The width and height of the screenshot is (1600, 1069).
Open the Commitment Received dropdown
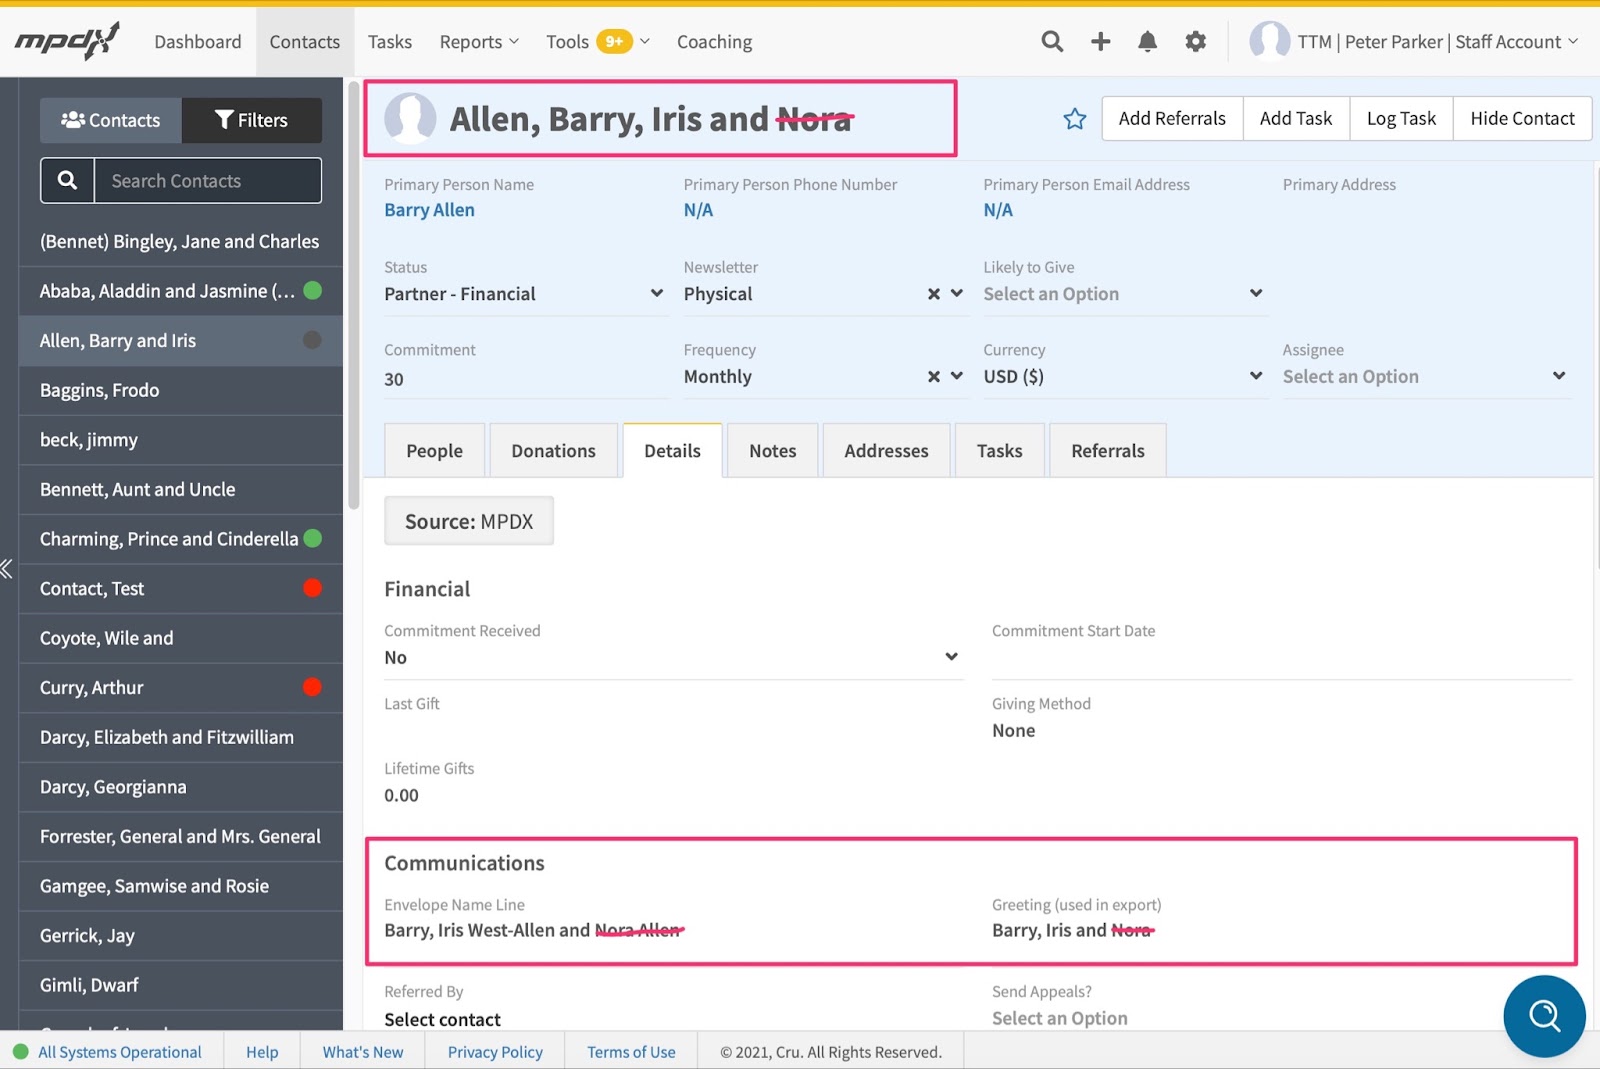click(x=673, y=658)
